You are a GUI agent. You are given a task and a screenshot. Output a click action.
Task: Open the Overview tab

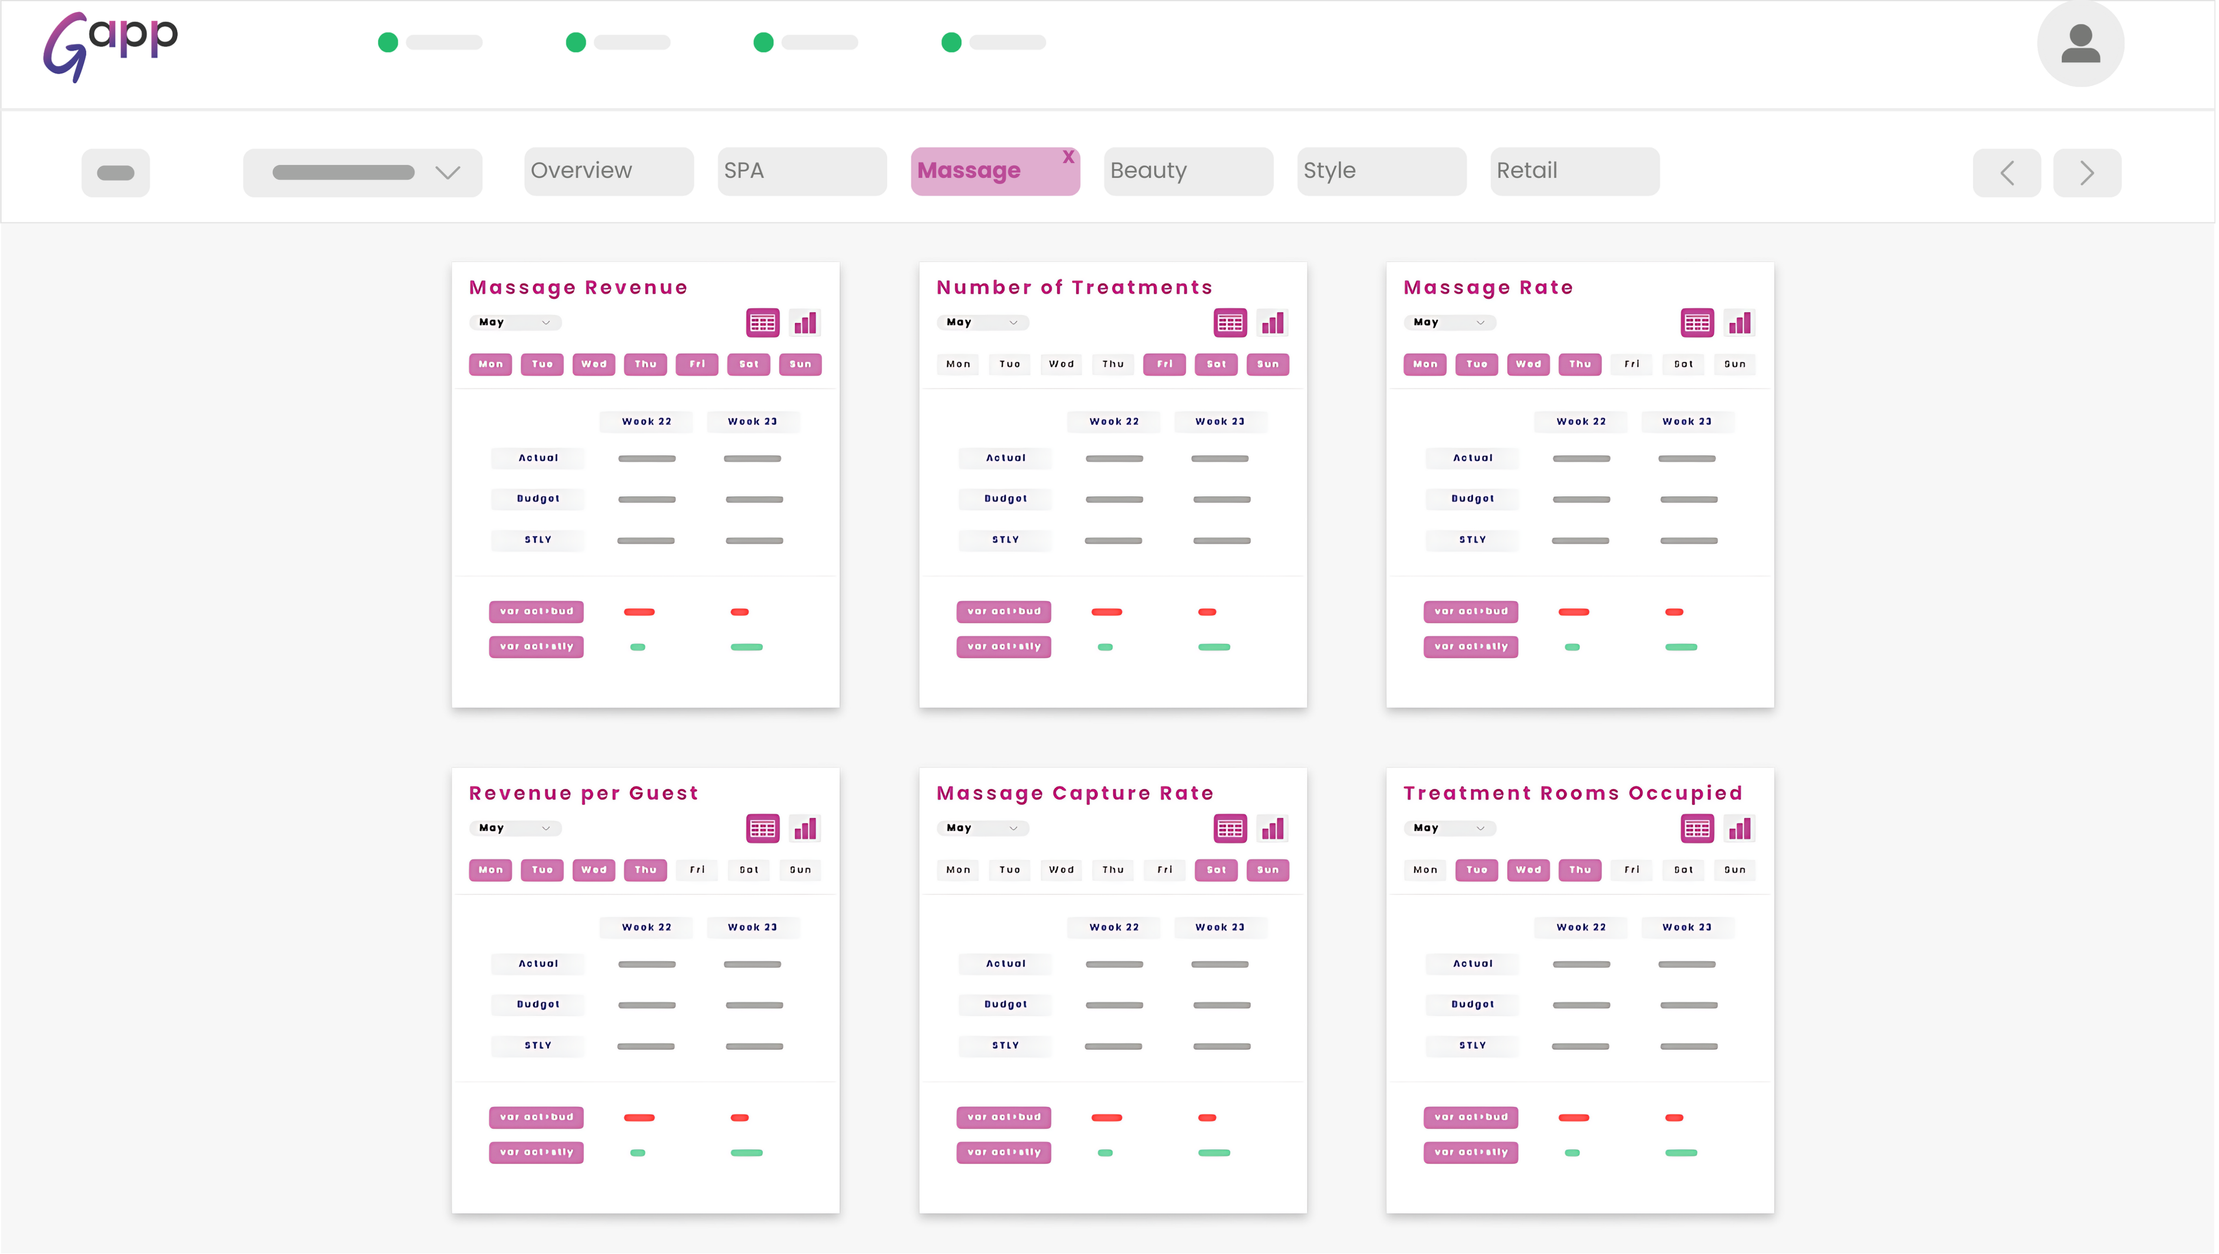pyautogui.click(x=609, y=172)
